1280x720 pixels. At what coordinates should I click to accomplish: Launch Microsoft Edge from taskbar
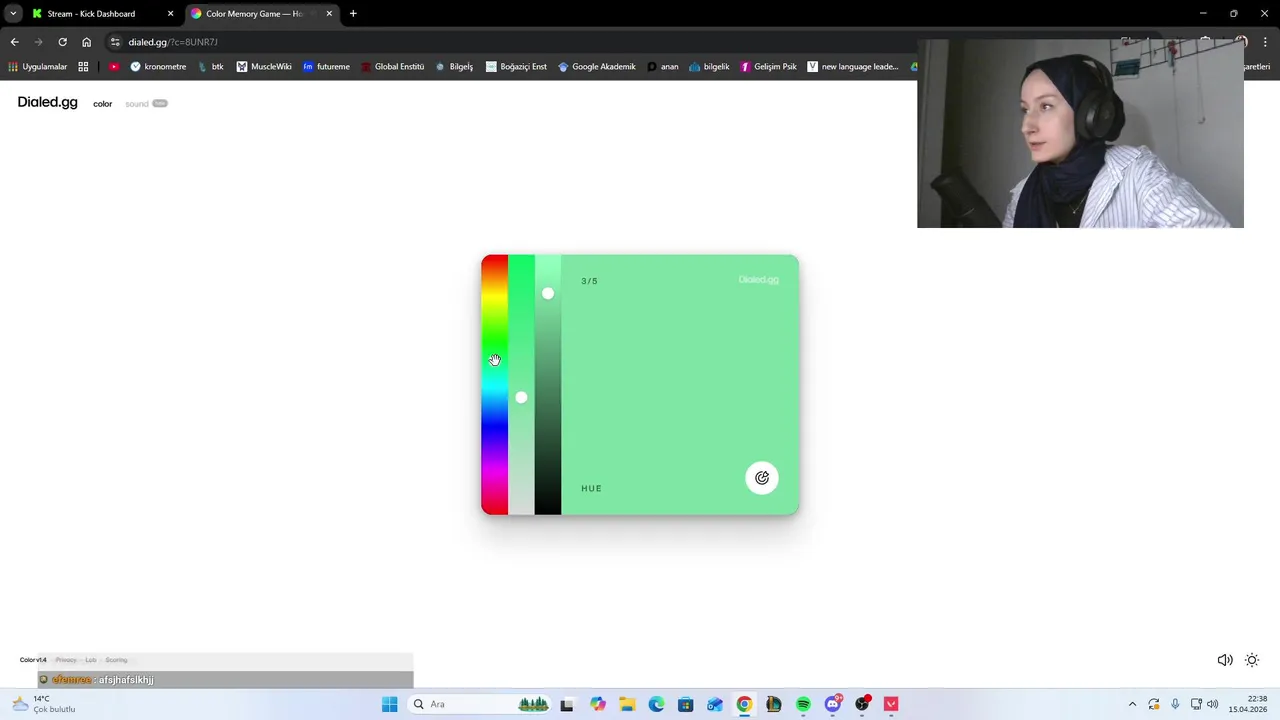pyautogui.click(x=656, y=704)
